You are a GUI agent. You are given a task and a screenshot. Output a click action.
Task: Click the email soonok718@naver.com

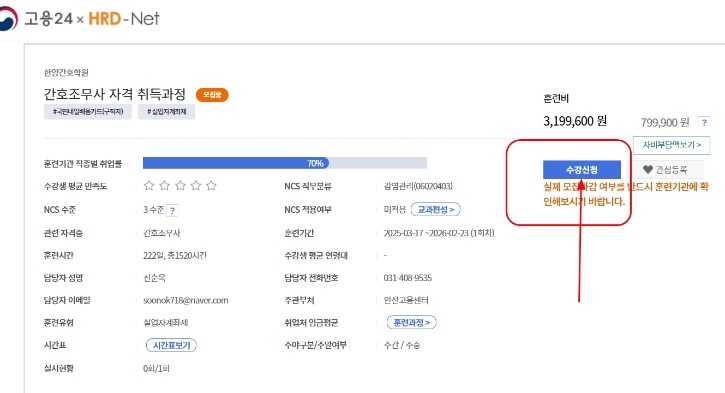185,301
